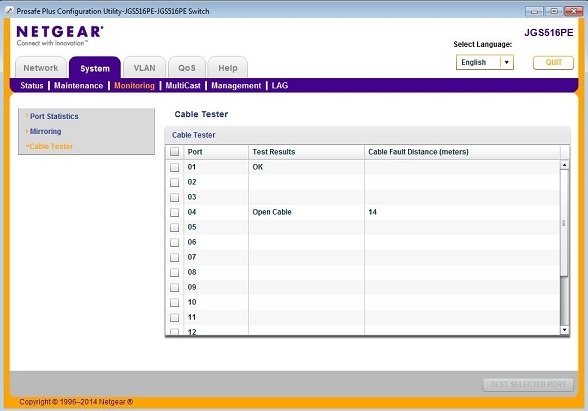The image size is (588, 411).
Task: Select the port 09 checkbox
Action: point(174,287)
